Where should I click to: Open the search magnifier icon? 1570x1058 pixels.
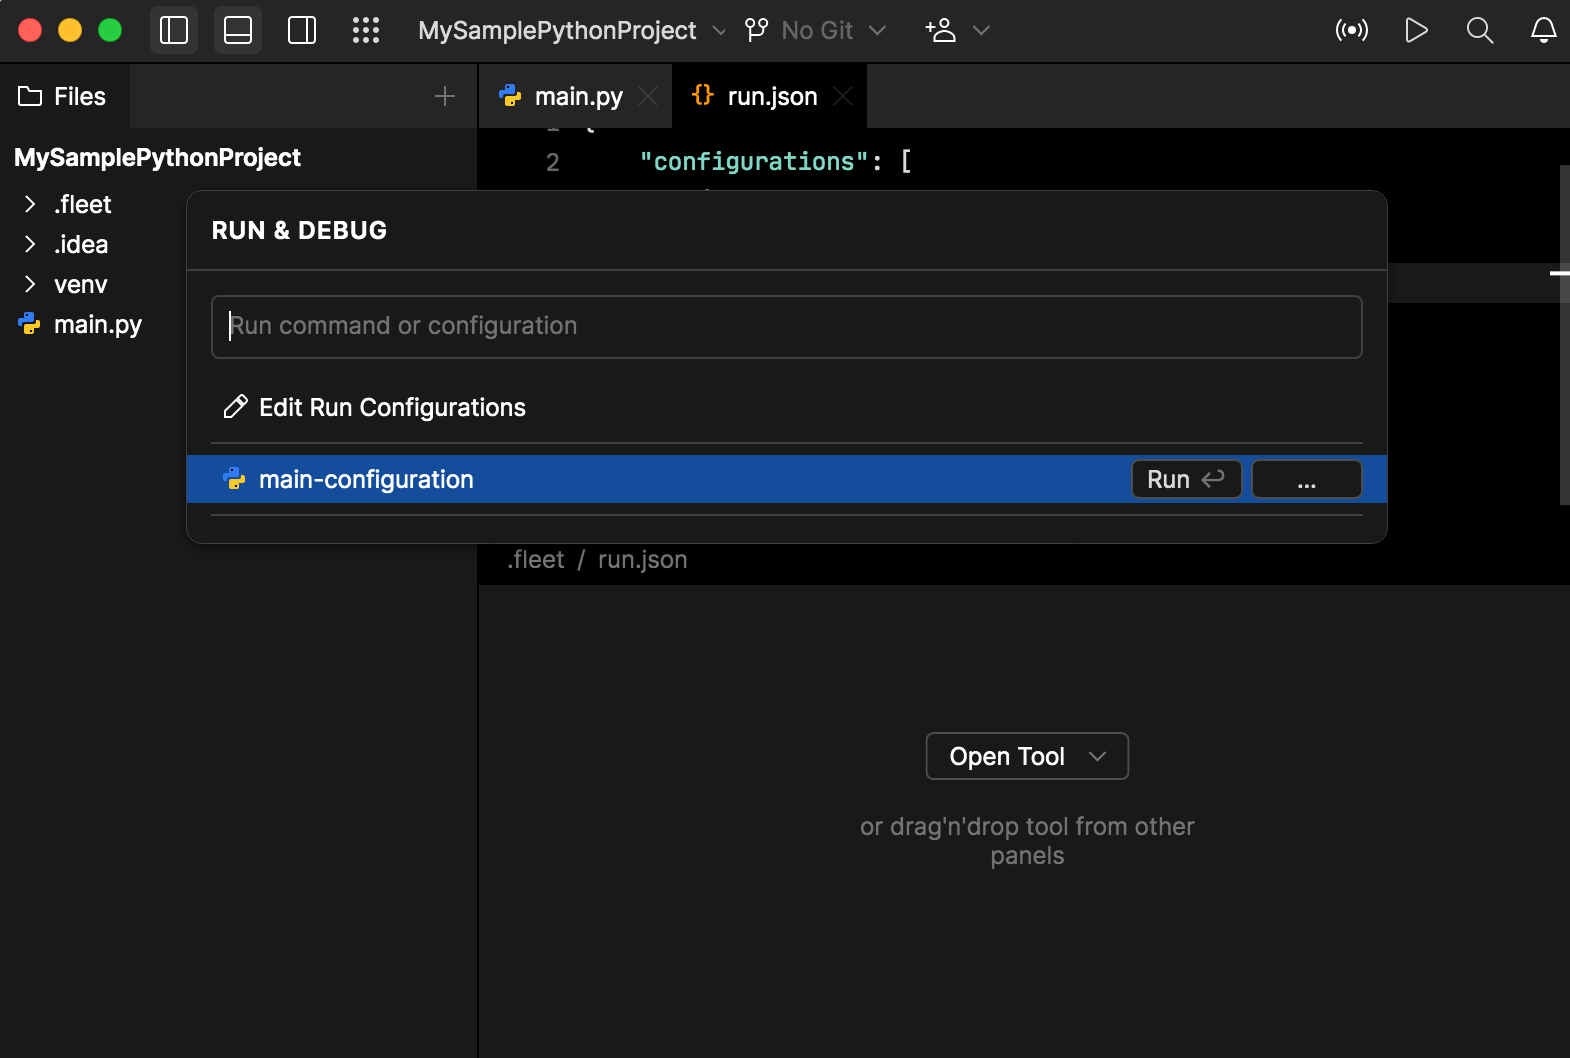[1480, 30]
